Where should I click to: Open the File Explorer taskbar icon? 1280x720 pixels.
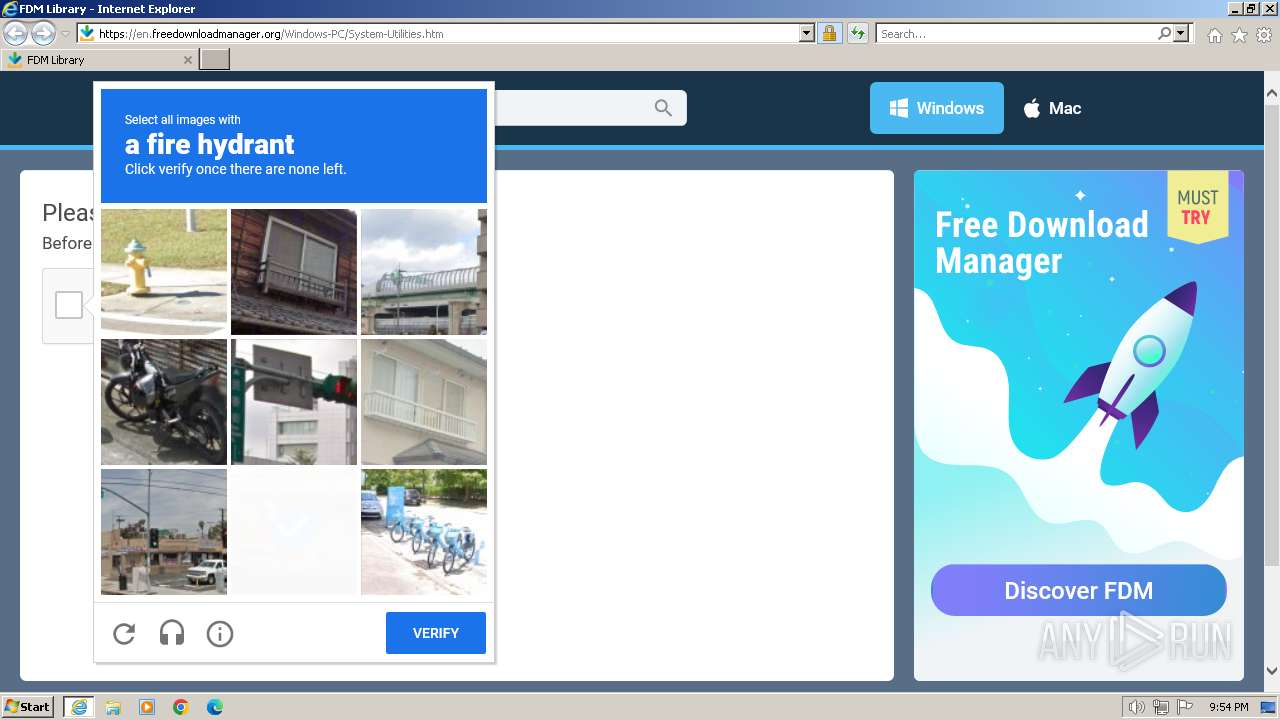(x=113, y=707)
